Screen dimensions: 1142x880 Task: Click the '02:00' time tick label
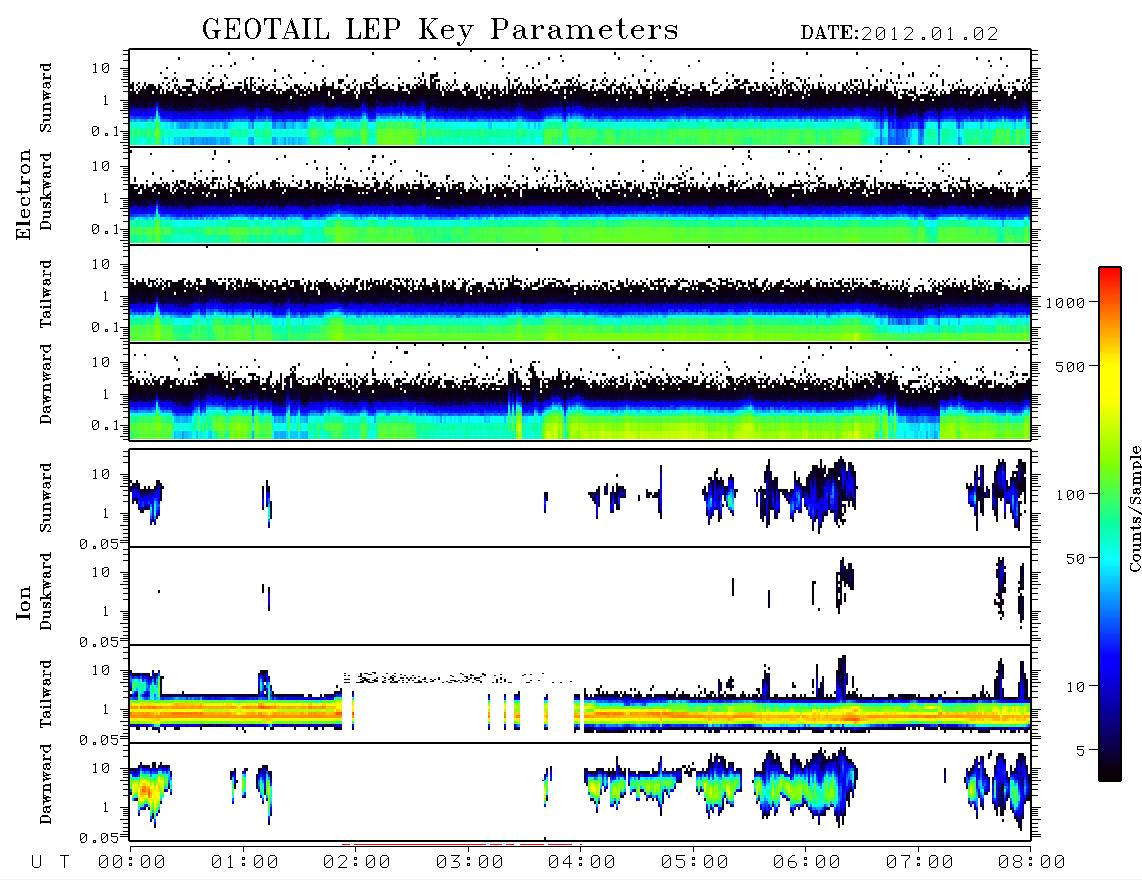pos(357,862)
